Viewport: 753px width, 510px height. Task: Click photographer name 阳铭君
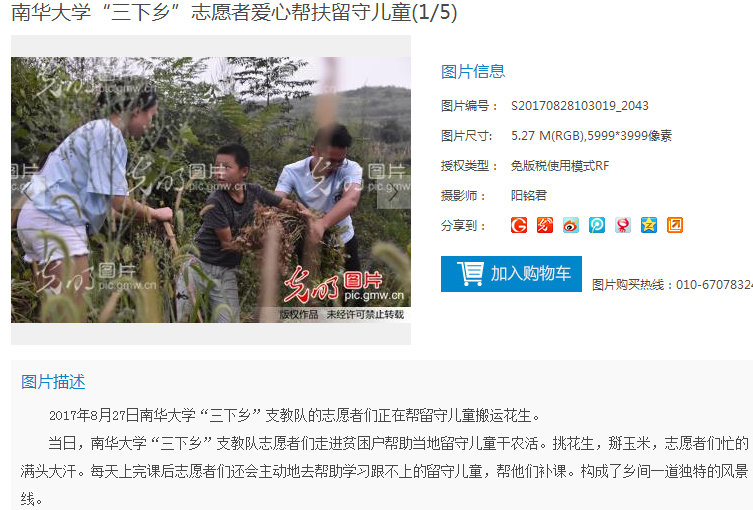pos(529,195)
